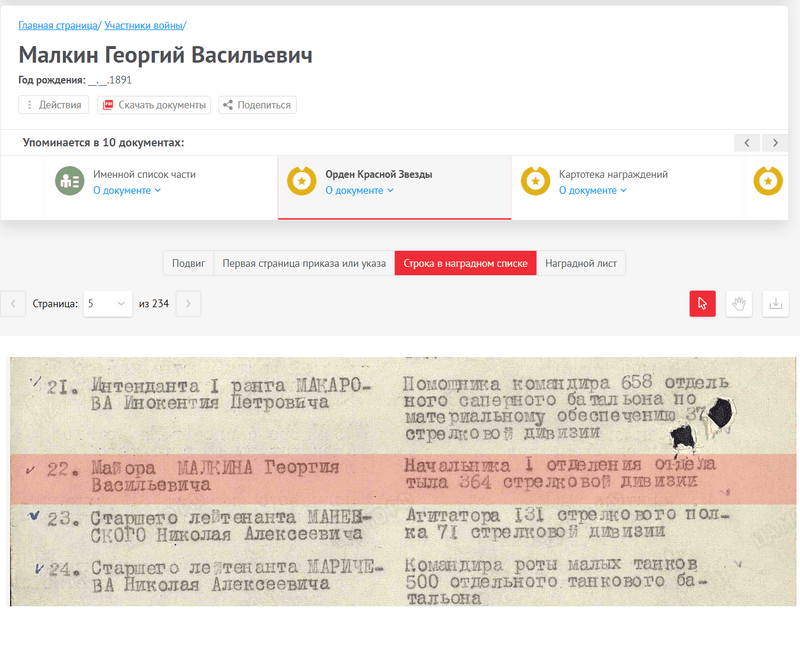
Task: Expand О документе under Картотека награждений
Action: [x=593, y=190]
